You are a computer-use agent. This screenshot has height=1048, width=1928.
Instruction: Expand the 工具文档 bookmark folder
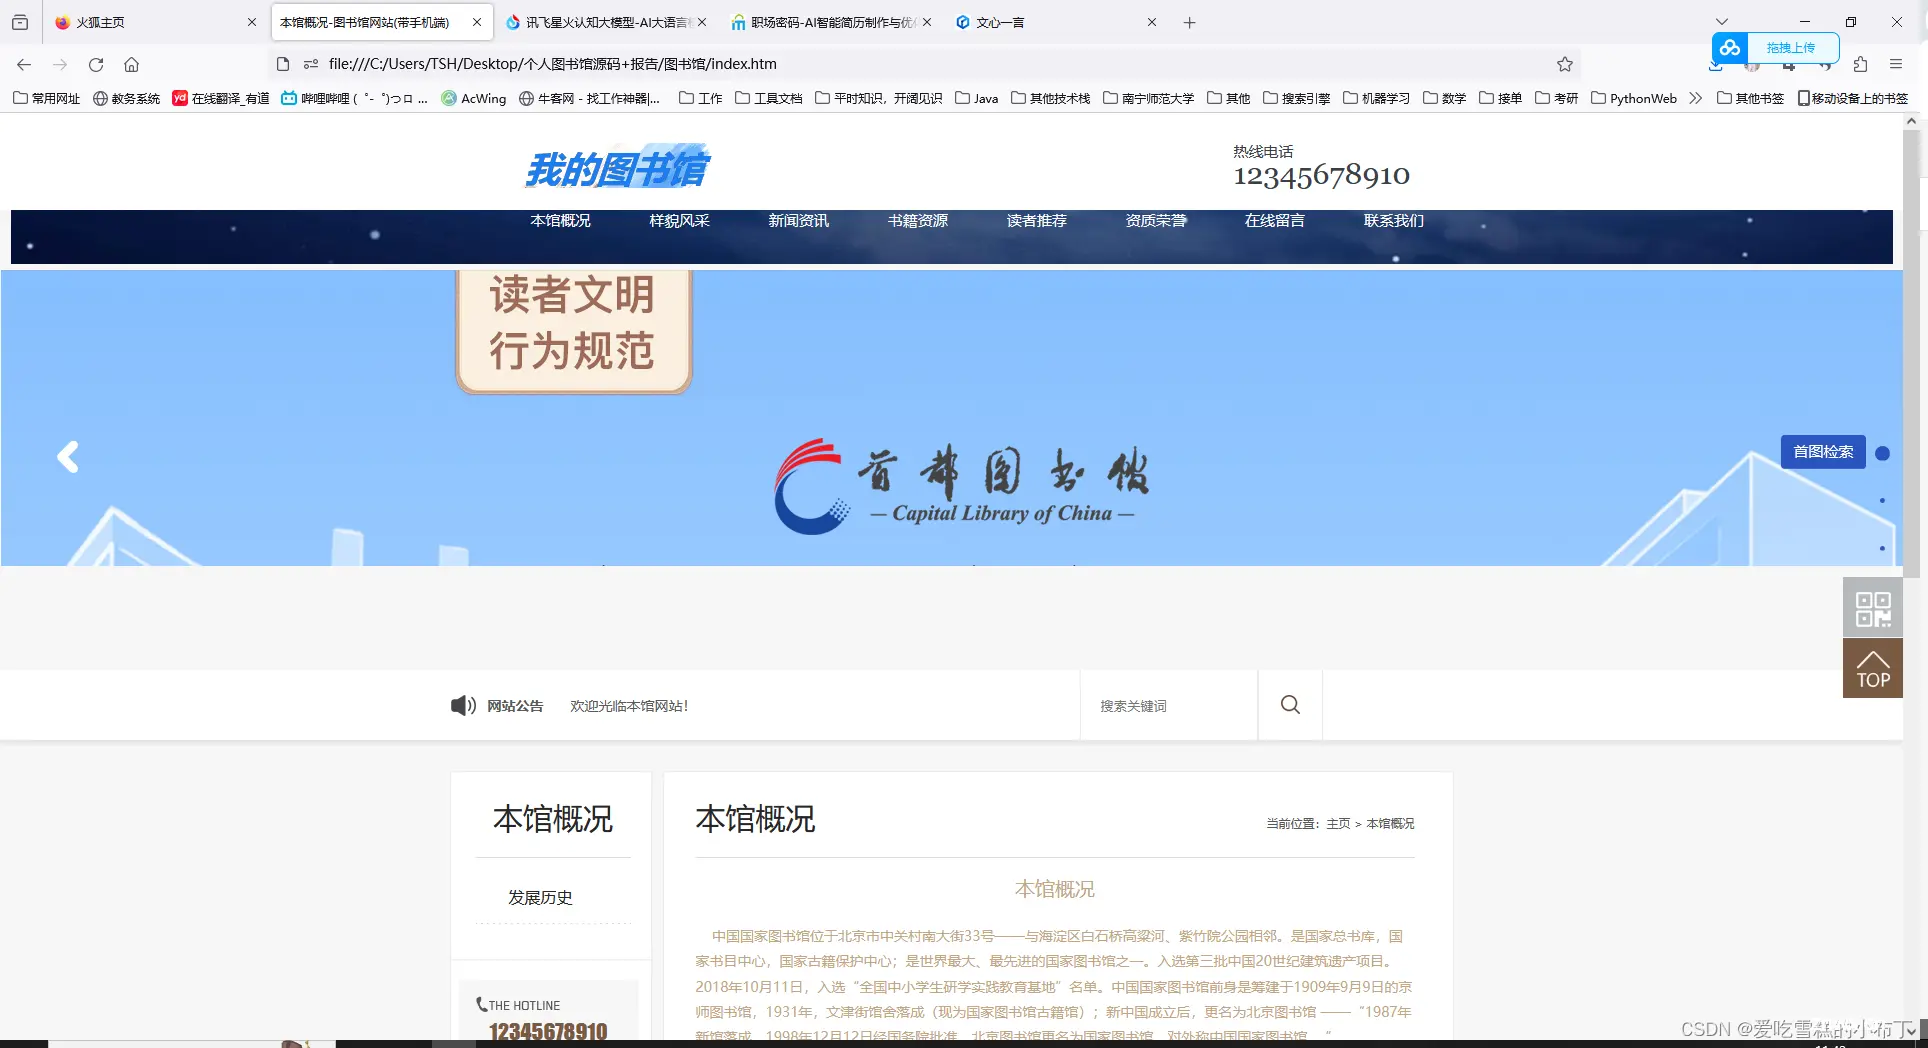768,98
